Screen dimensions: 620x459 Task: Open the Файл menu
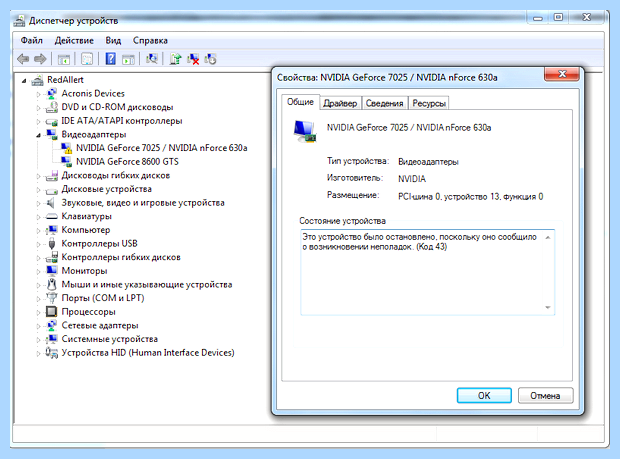(31, 40)
